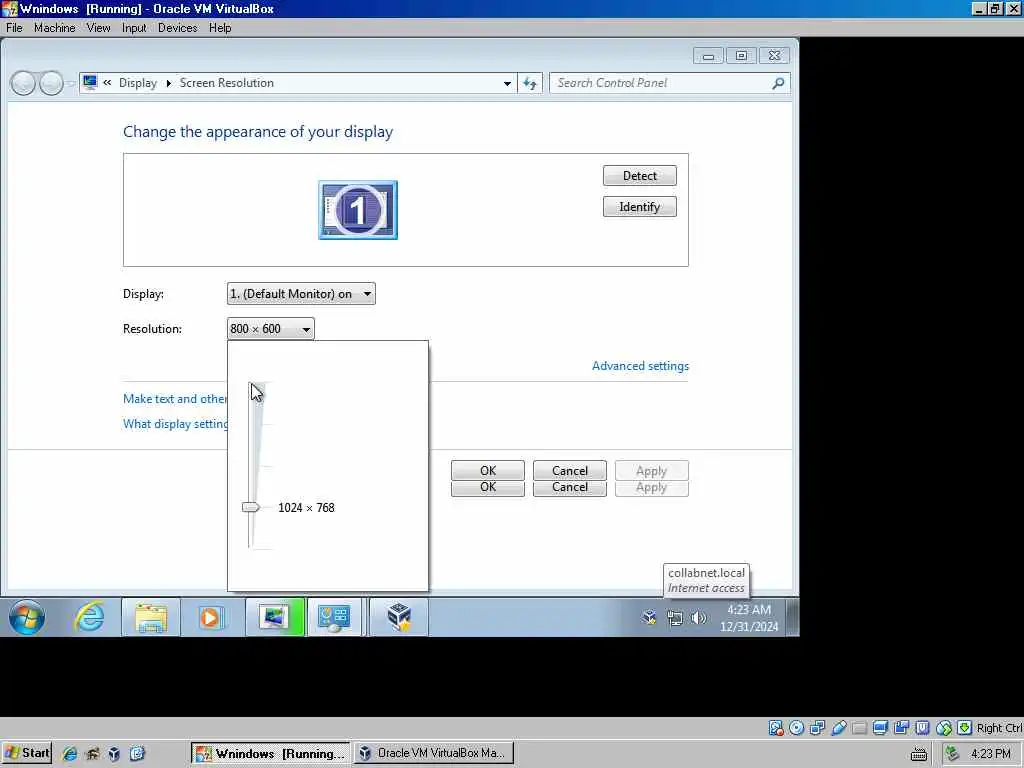The width and height of the screenshot is (1024, 768).
Task: Open the VirtualBox View menu
Action: (98, 27)
